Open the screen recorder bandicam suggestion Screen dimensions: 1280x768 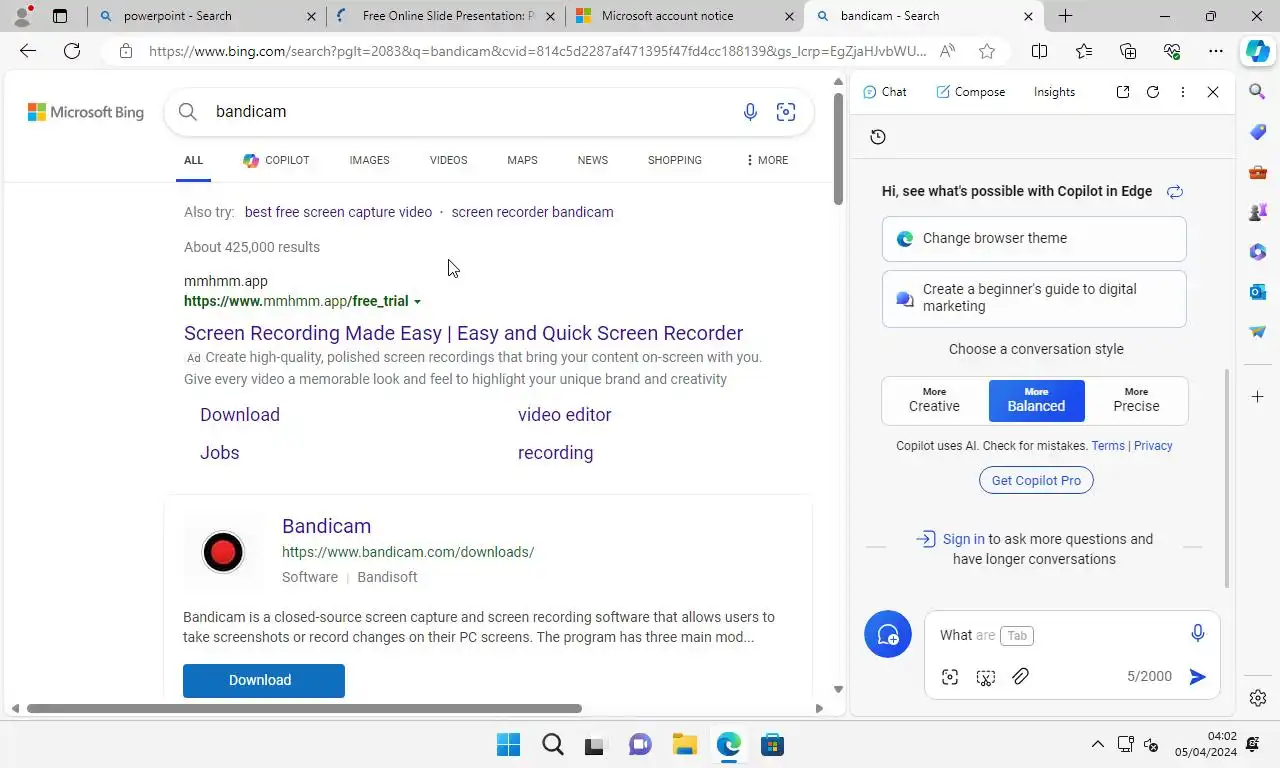532,212
